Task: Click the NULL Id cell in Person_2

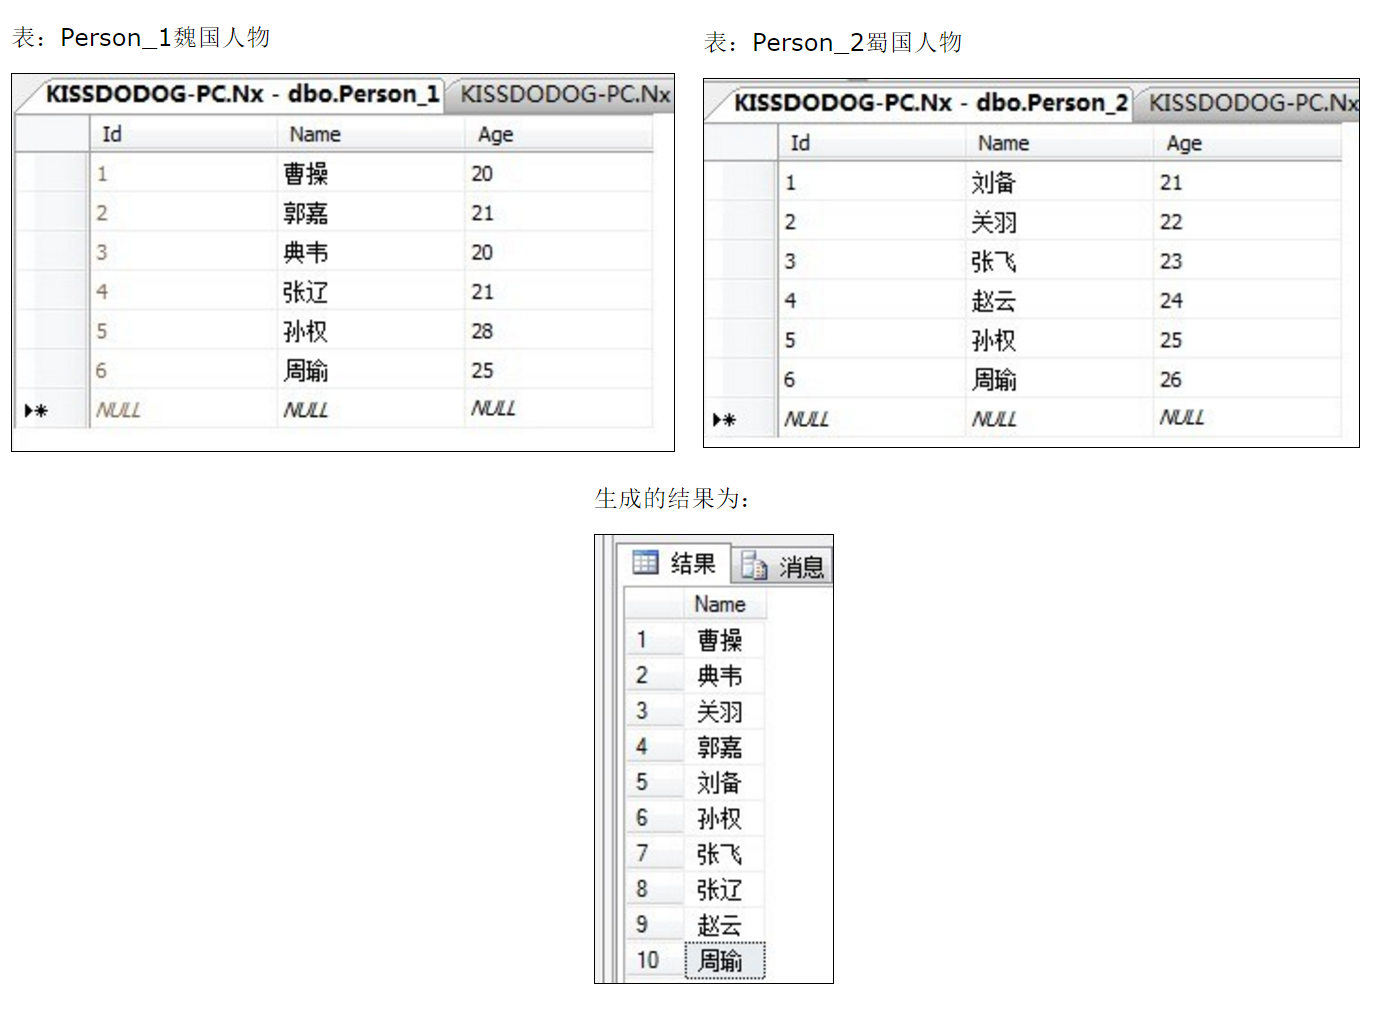Action: [872, 419]
